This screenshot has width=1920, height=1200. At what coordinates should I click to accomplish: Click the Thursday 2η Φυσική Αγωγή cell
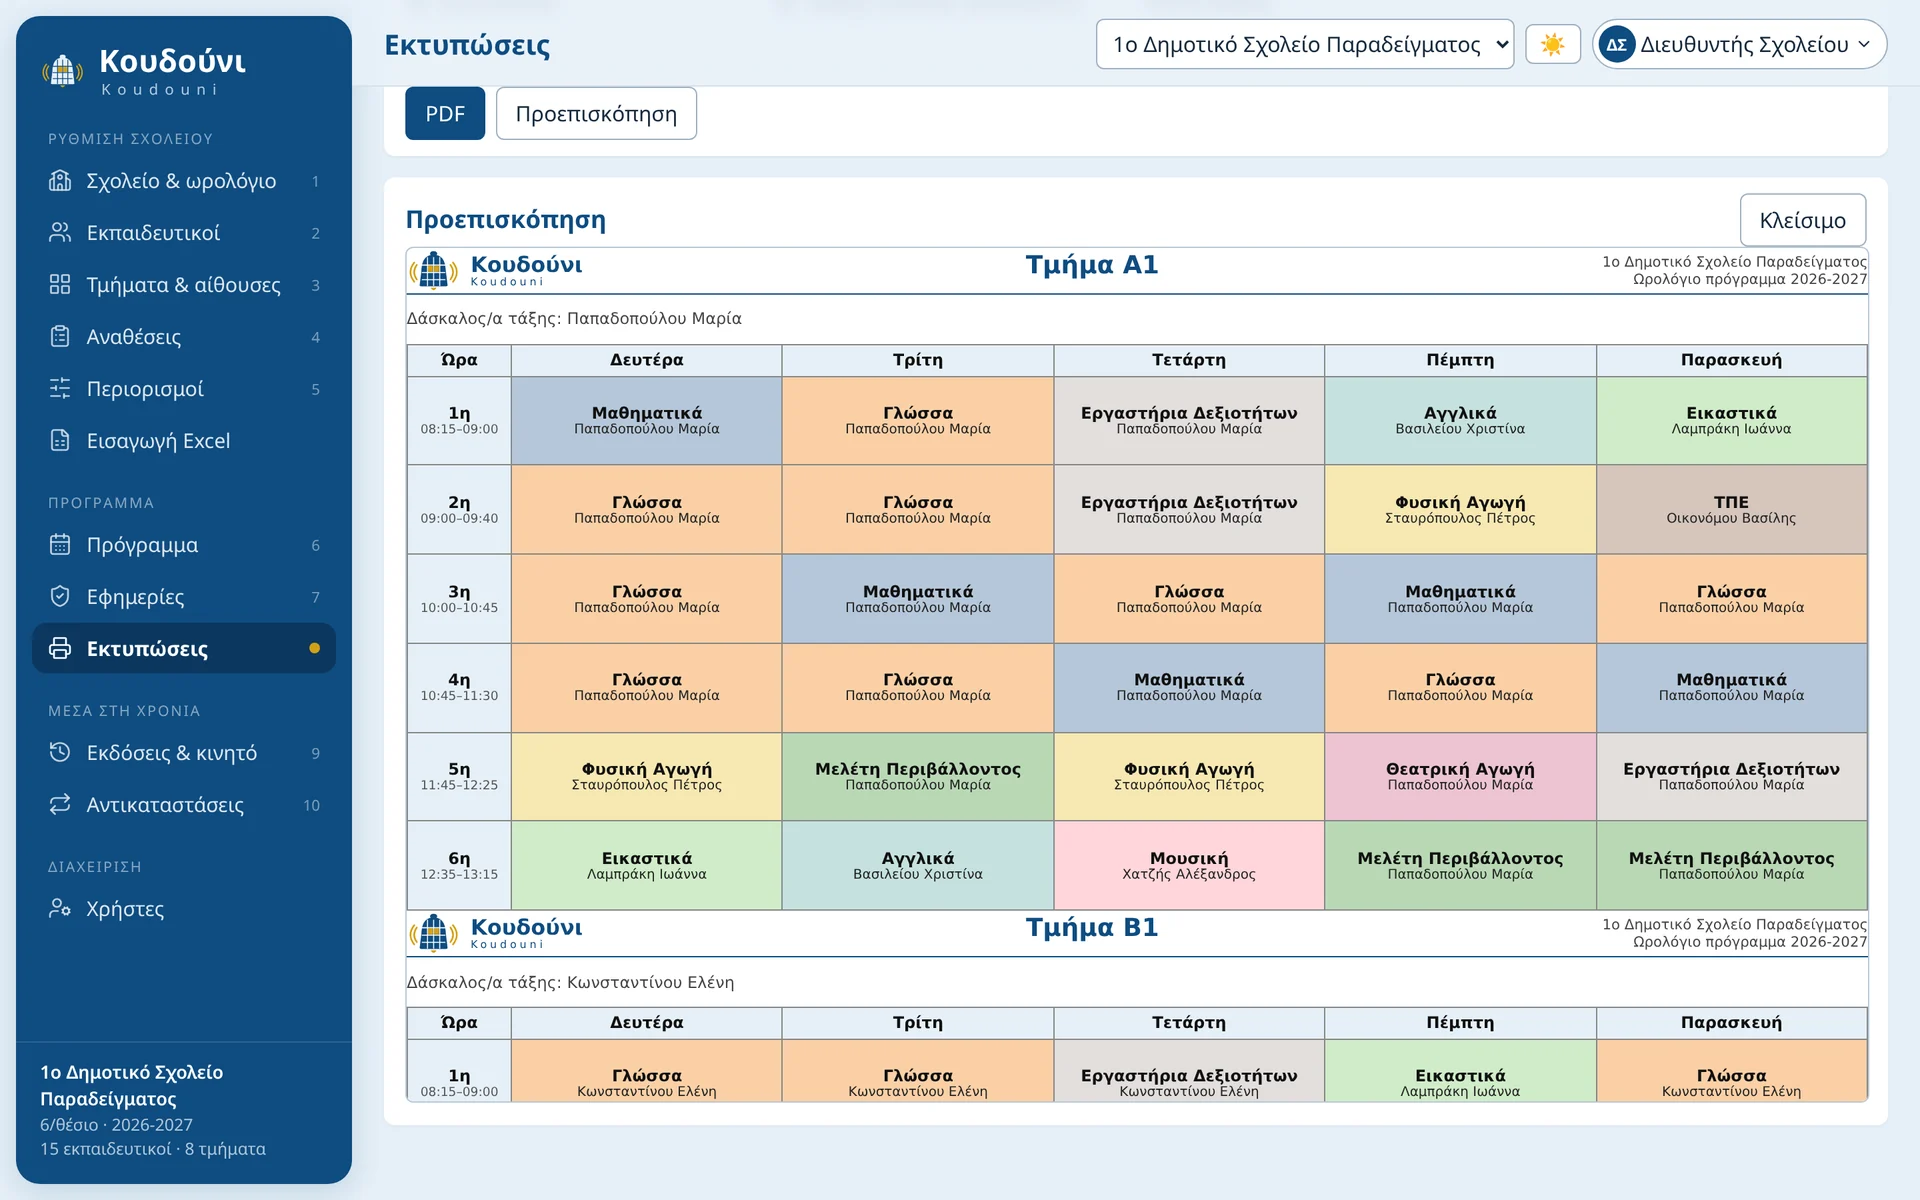tap(1460, 510)
